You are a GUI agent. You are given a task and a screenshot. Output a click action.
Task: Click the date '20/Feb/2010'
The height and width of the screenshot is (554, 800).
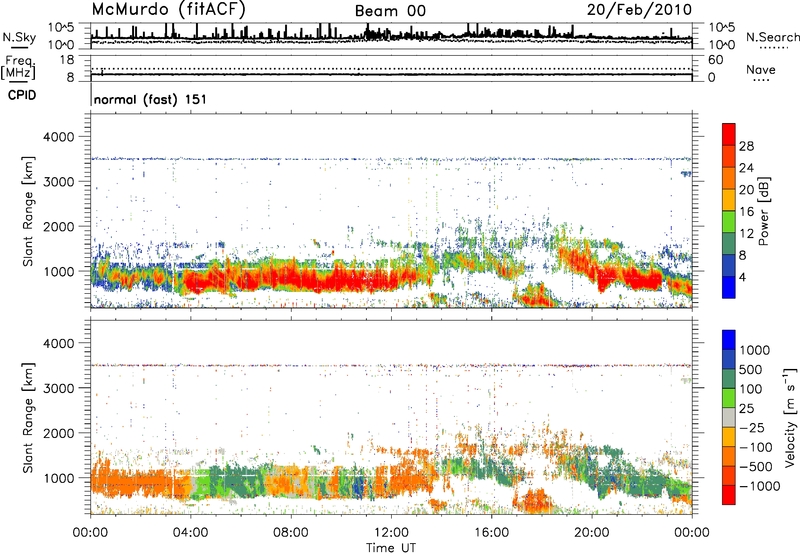pos(639,9)
